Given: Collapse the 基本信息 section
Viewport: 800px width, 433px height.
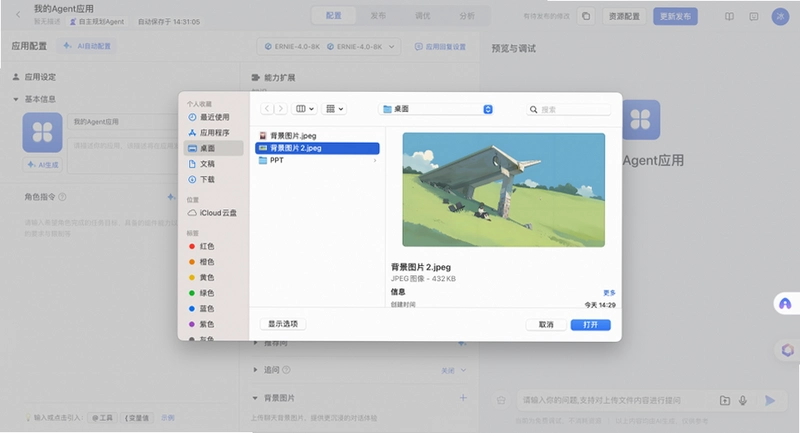Looking at the screenshot, I should click(x=16, y=99).
